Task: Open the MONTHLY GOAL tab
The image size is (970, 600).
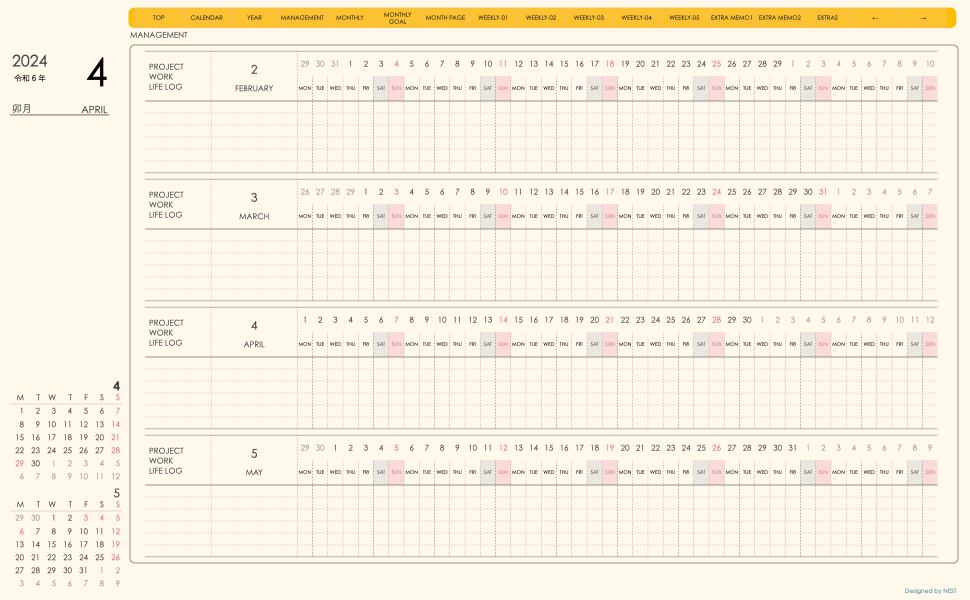Action: tap(398, 18)
